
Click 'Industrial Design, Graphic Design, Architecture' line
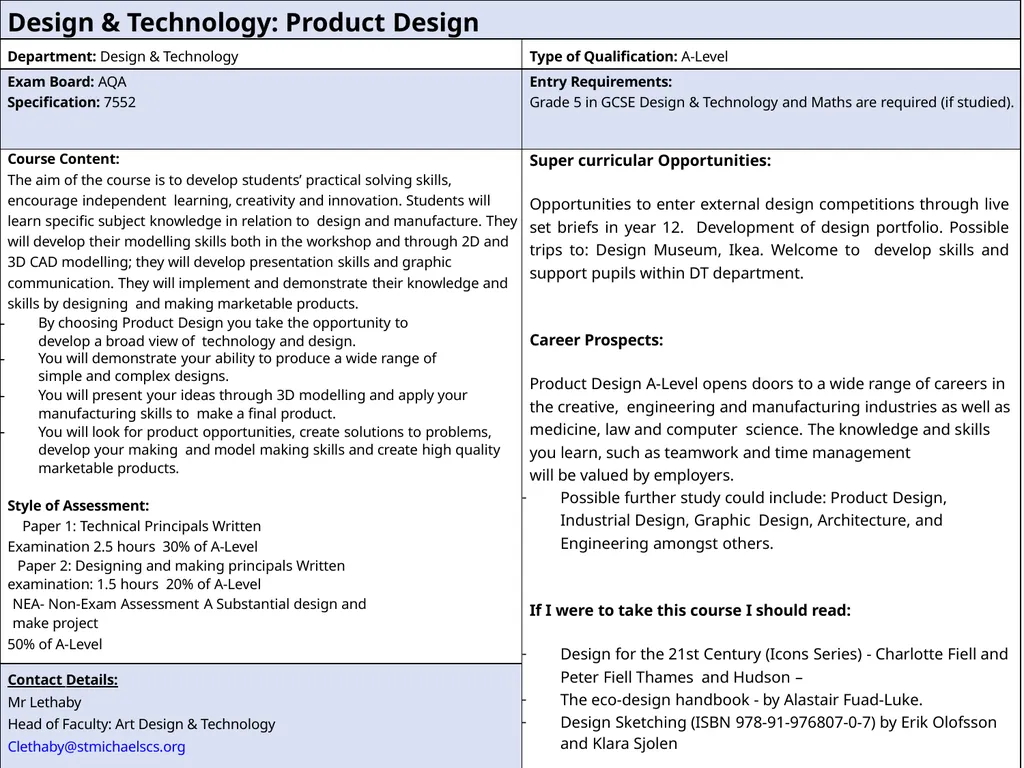[x=751, y=520]
